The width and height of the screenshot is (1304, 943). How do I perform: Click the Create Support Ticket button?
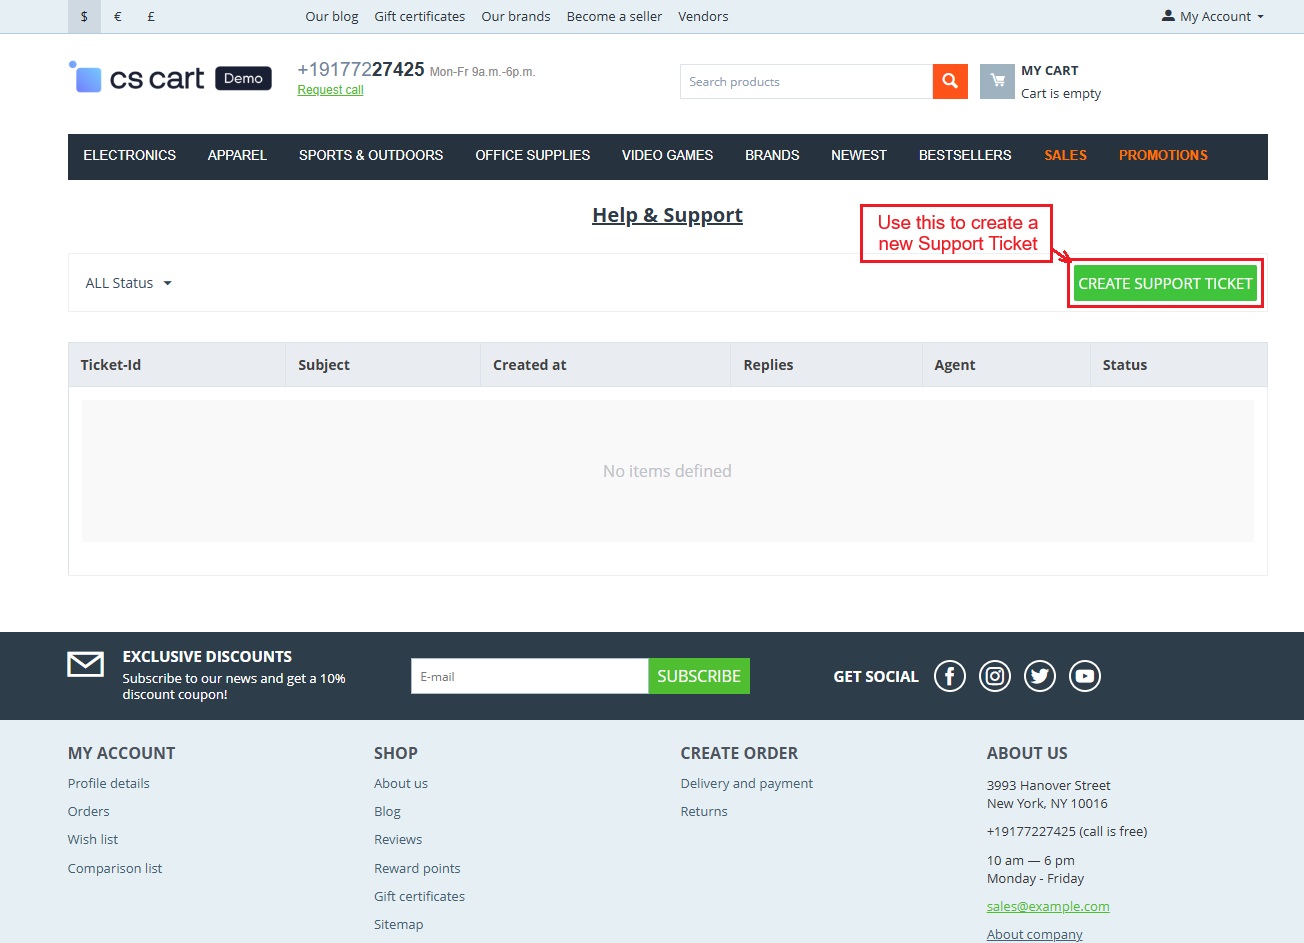coord(1165,284)
